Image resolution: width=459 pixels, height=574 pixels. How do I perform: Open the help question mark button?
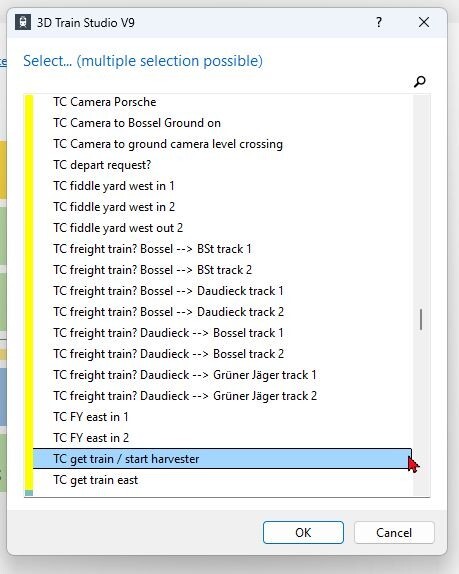[x=379, y=22]
